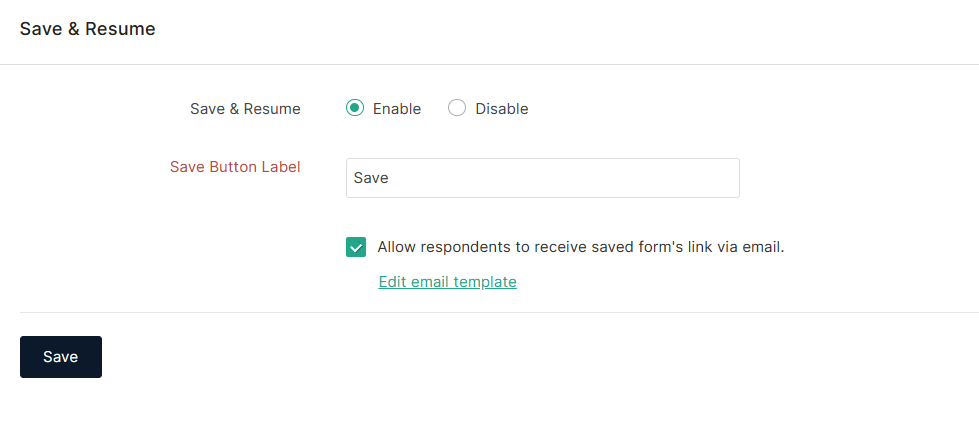Click the "Enable" option label text
Image resolution: width=979 pixels, height=431 pixels.
396,109
